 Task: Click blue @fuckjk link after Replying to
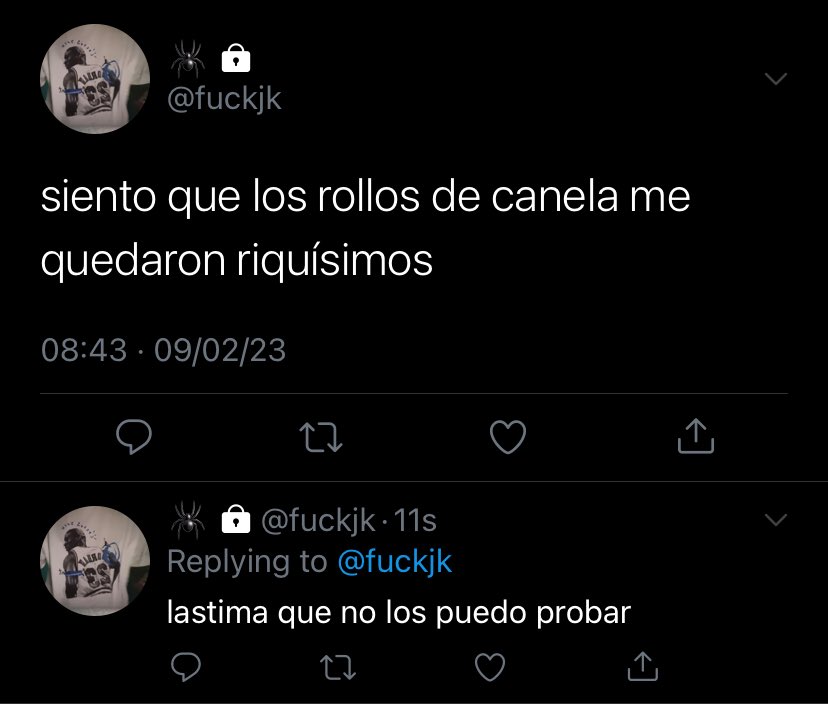click(394, 561)
